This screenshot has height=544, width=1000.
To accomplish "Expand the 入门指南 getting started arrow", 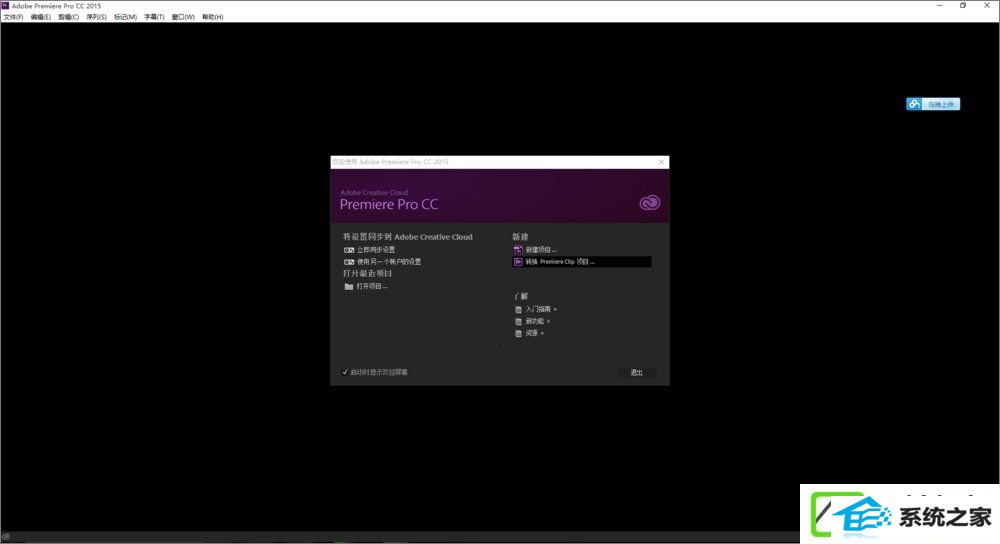I will pos(555,309).
